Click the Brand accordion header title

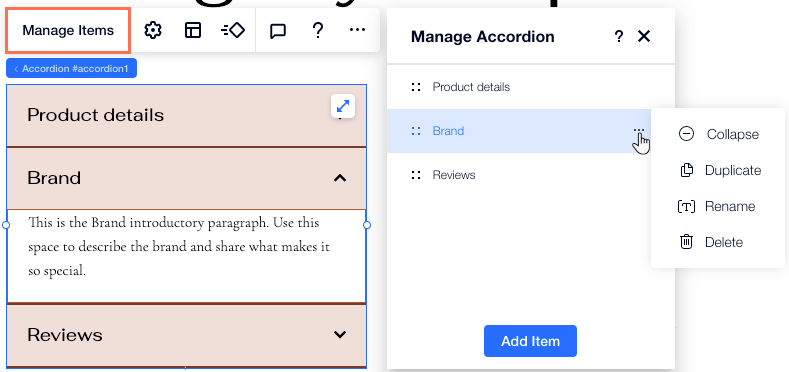click(54, 178)
